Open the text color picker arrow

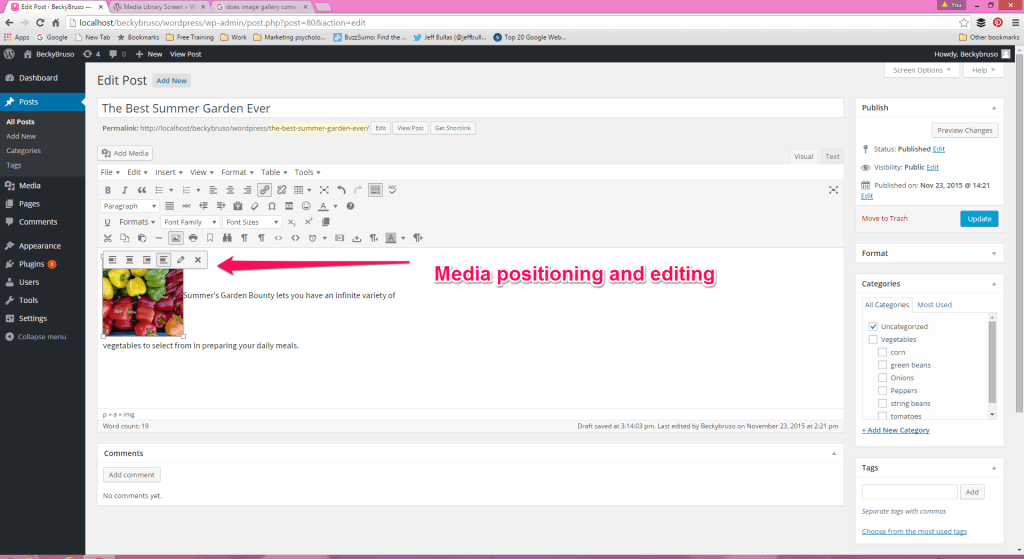tap(336, 206)
